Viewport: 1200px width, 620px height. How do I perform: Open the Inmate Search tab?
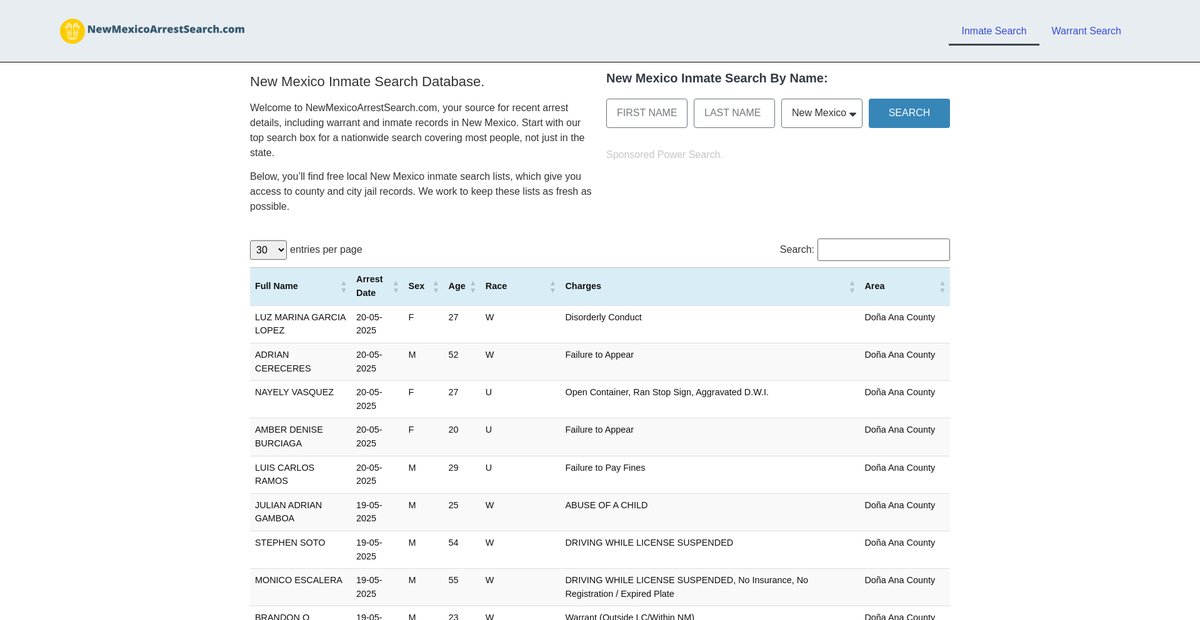pos(993,31)
